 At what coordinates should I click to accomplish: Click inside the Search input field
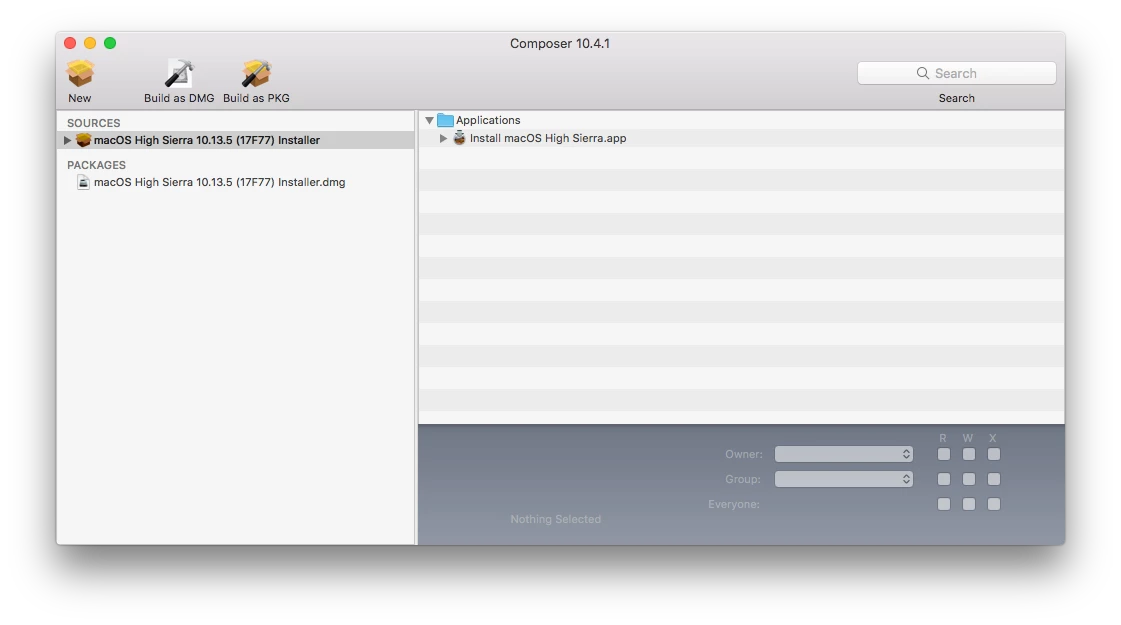(957, 73)
